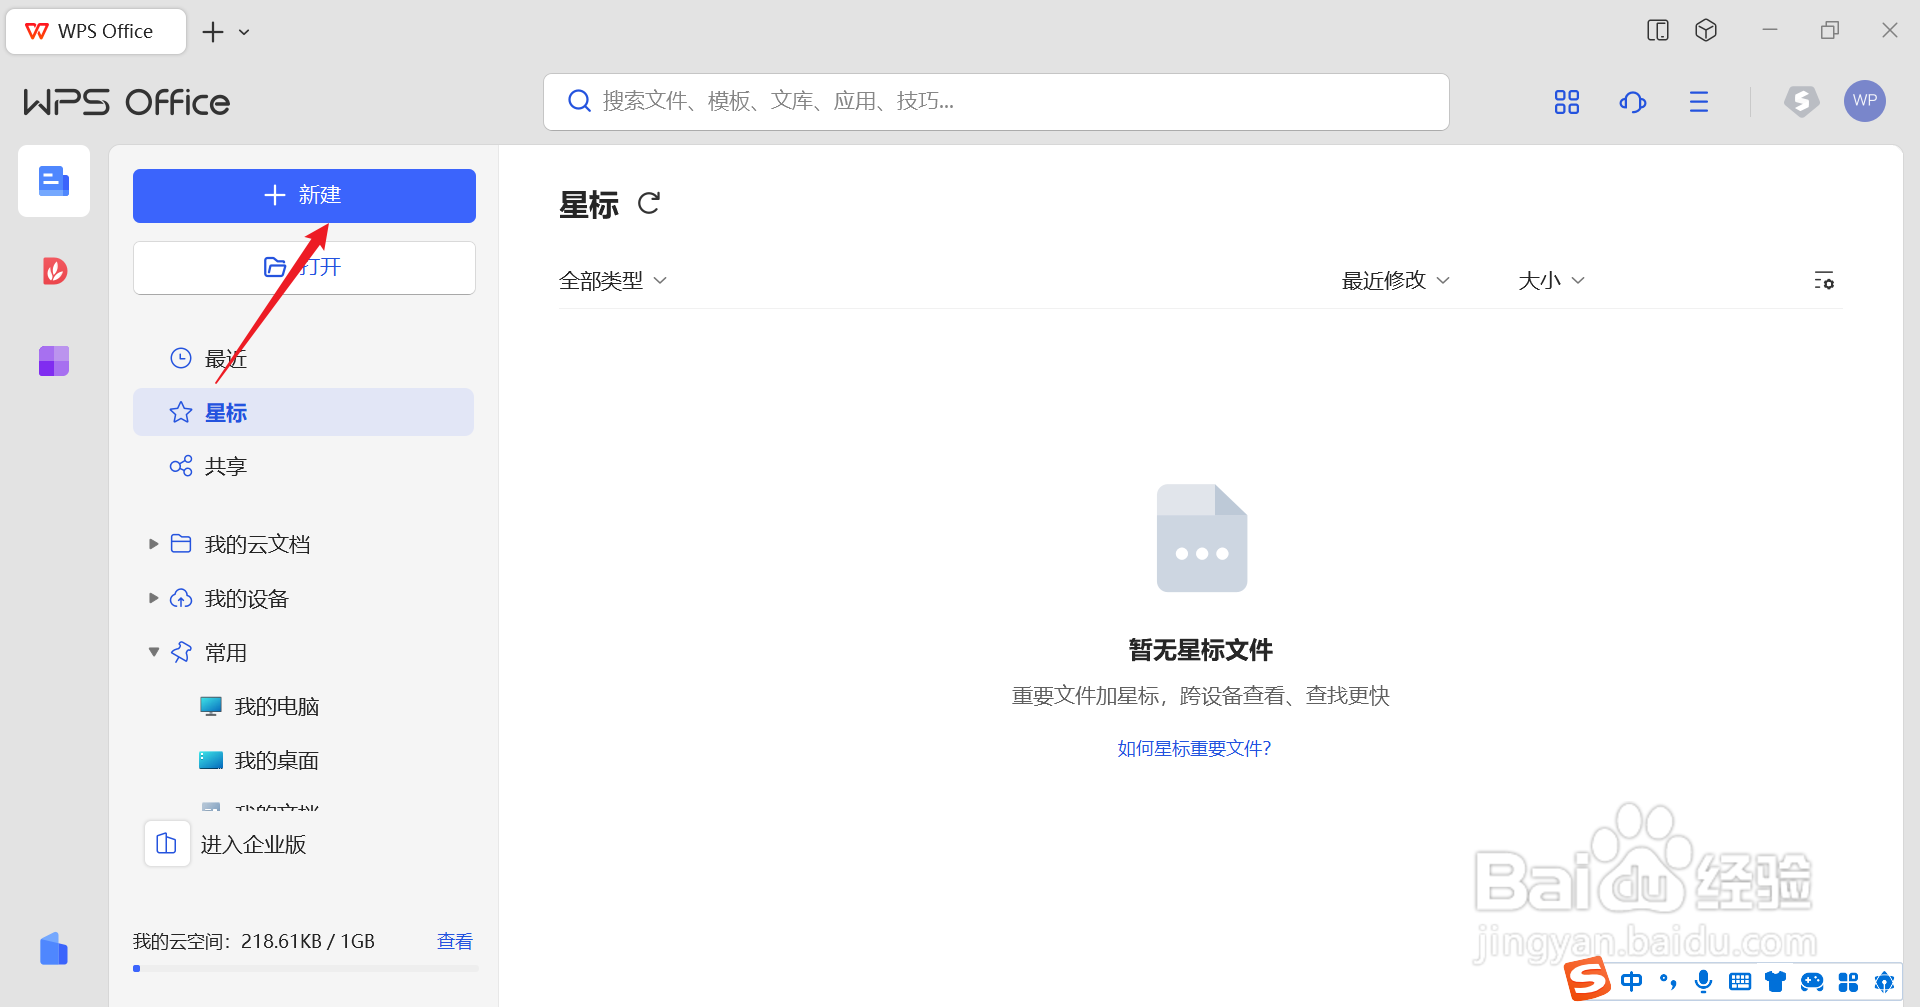Open the three-line settings menu icon

(x=1699, y=101)
